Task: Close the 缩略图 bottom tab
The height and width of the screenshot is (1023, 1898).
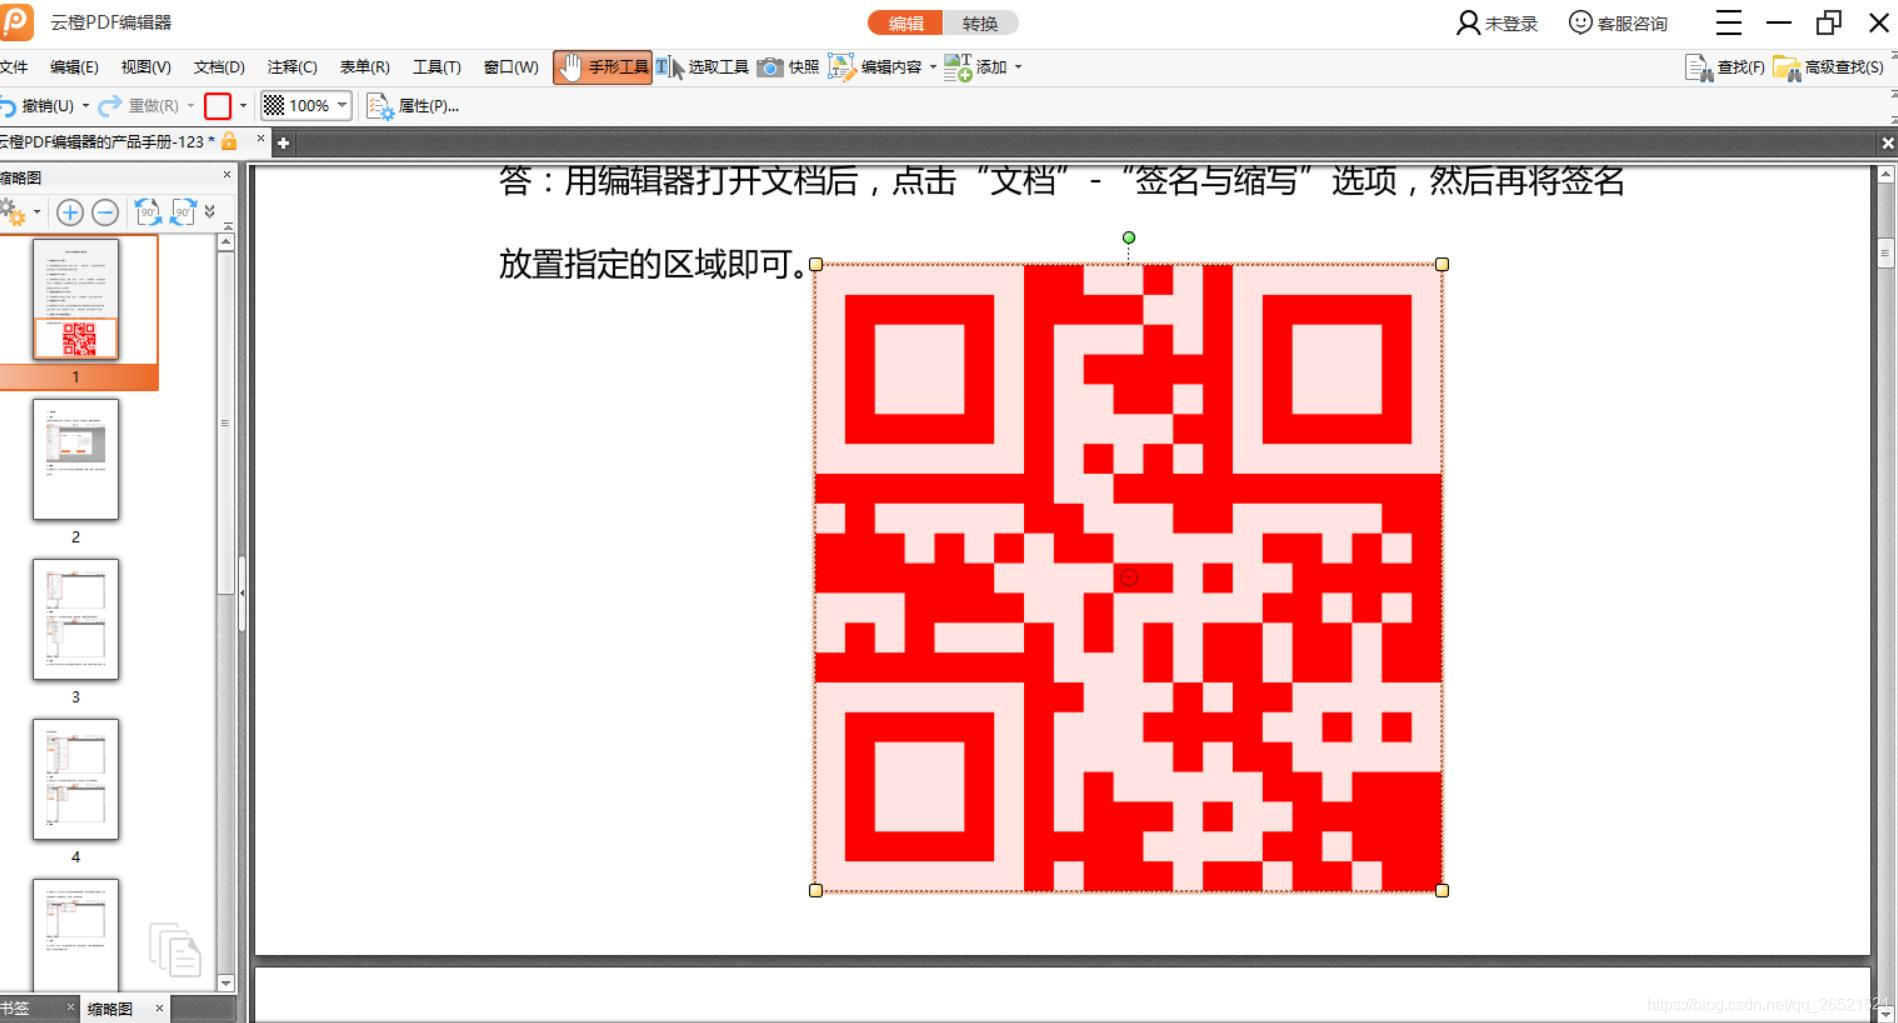Action: click(x=159, y=1008)
